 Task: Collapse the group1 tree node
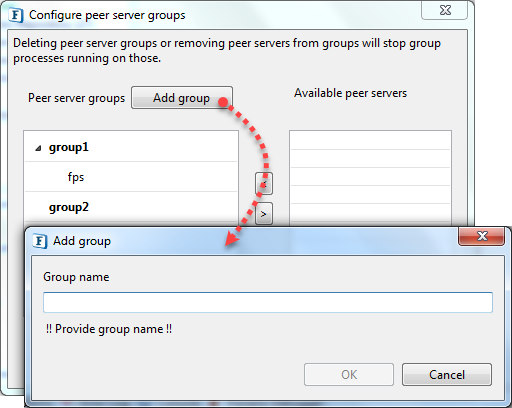point(38,148)
